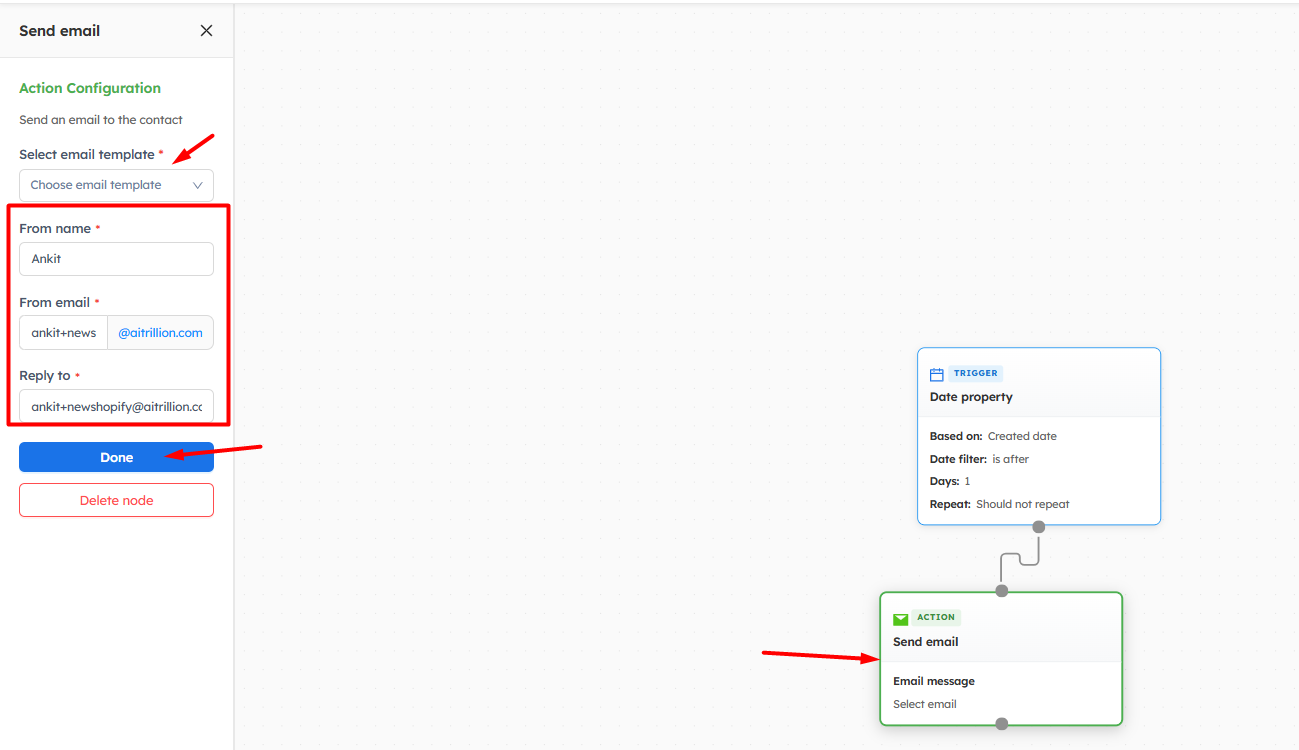Close the Send email panel

tap(206, 31)
